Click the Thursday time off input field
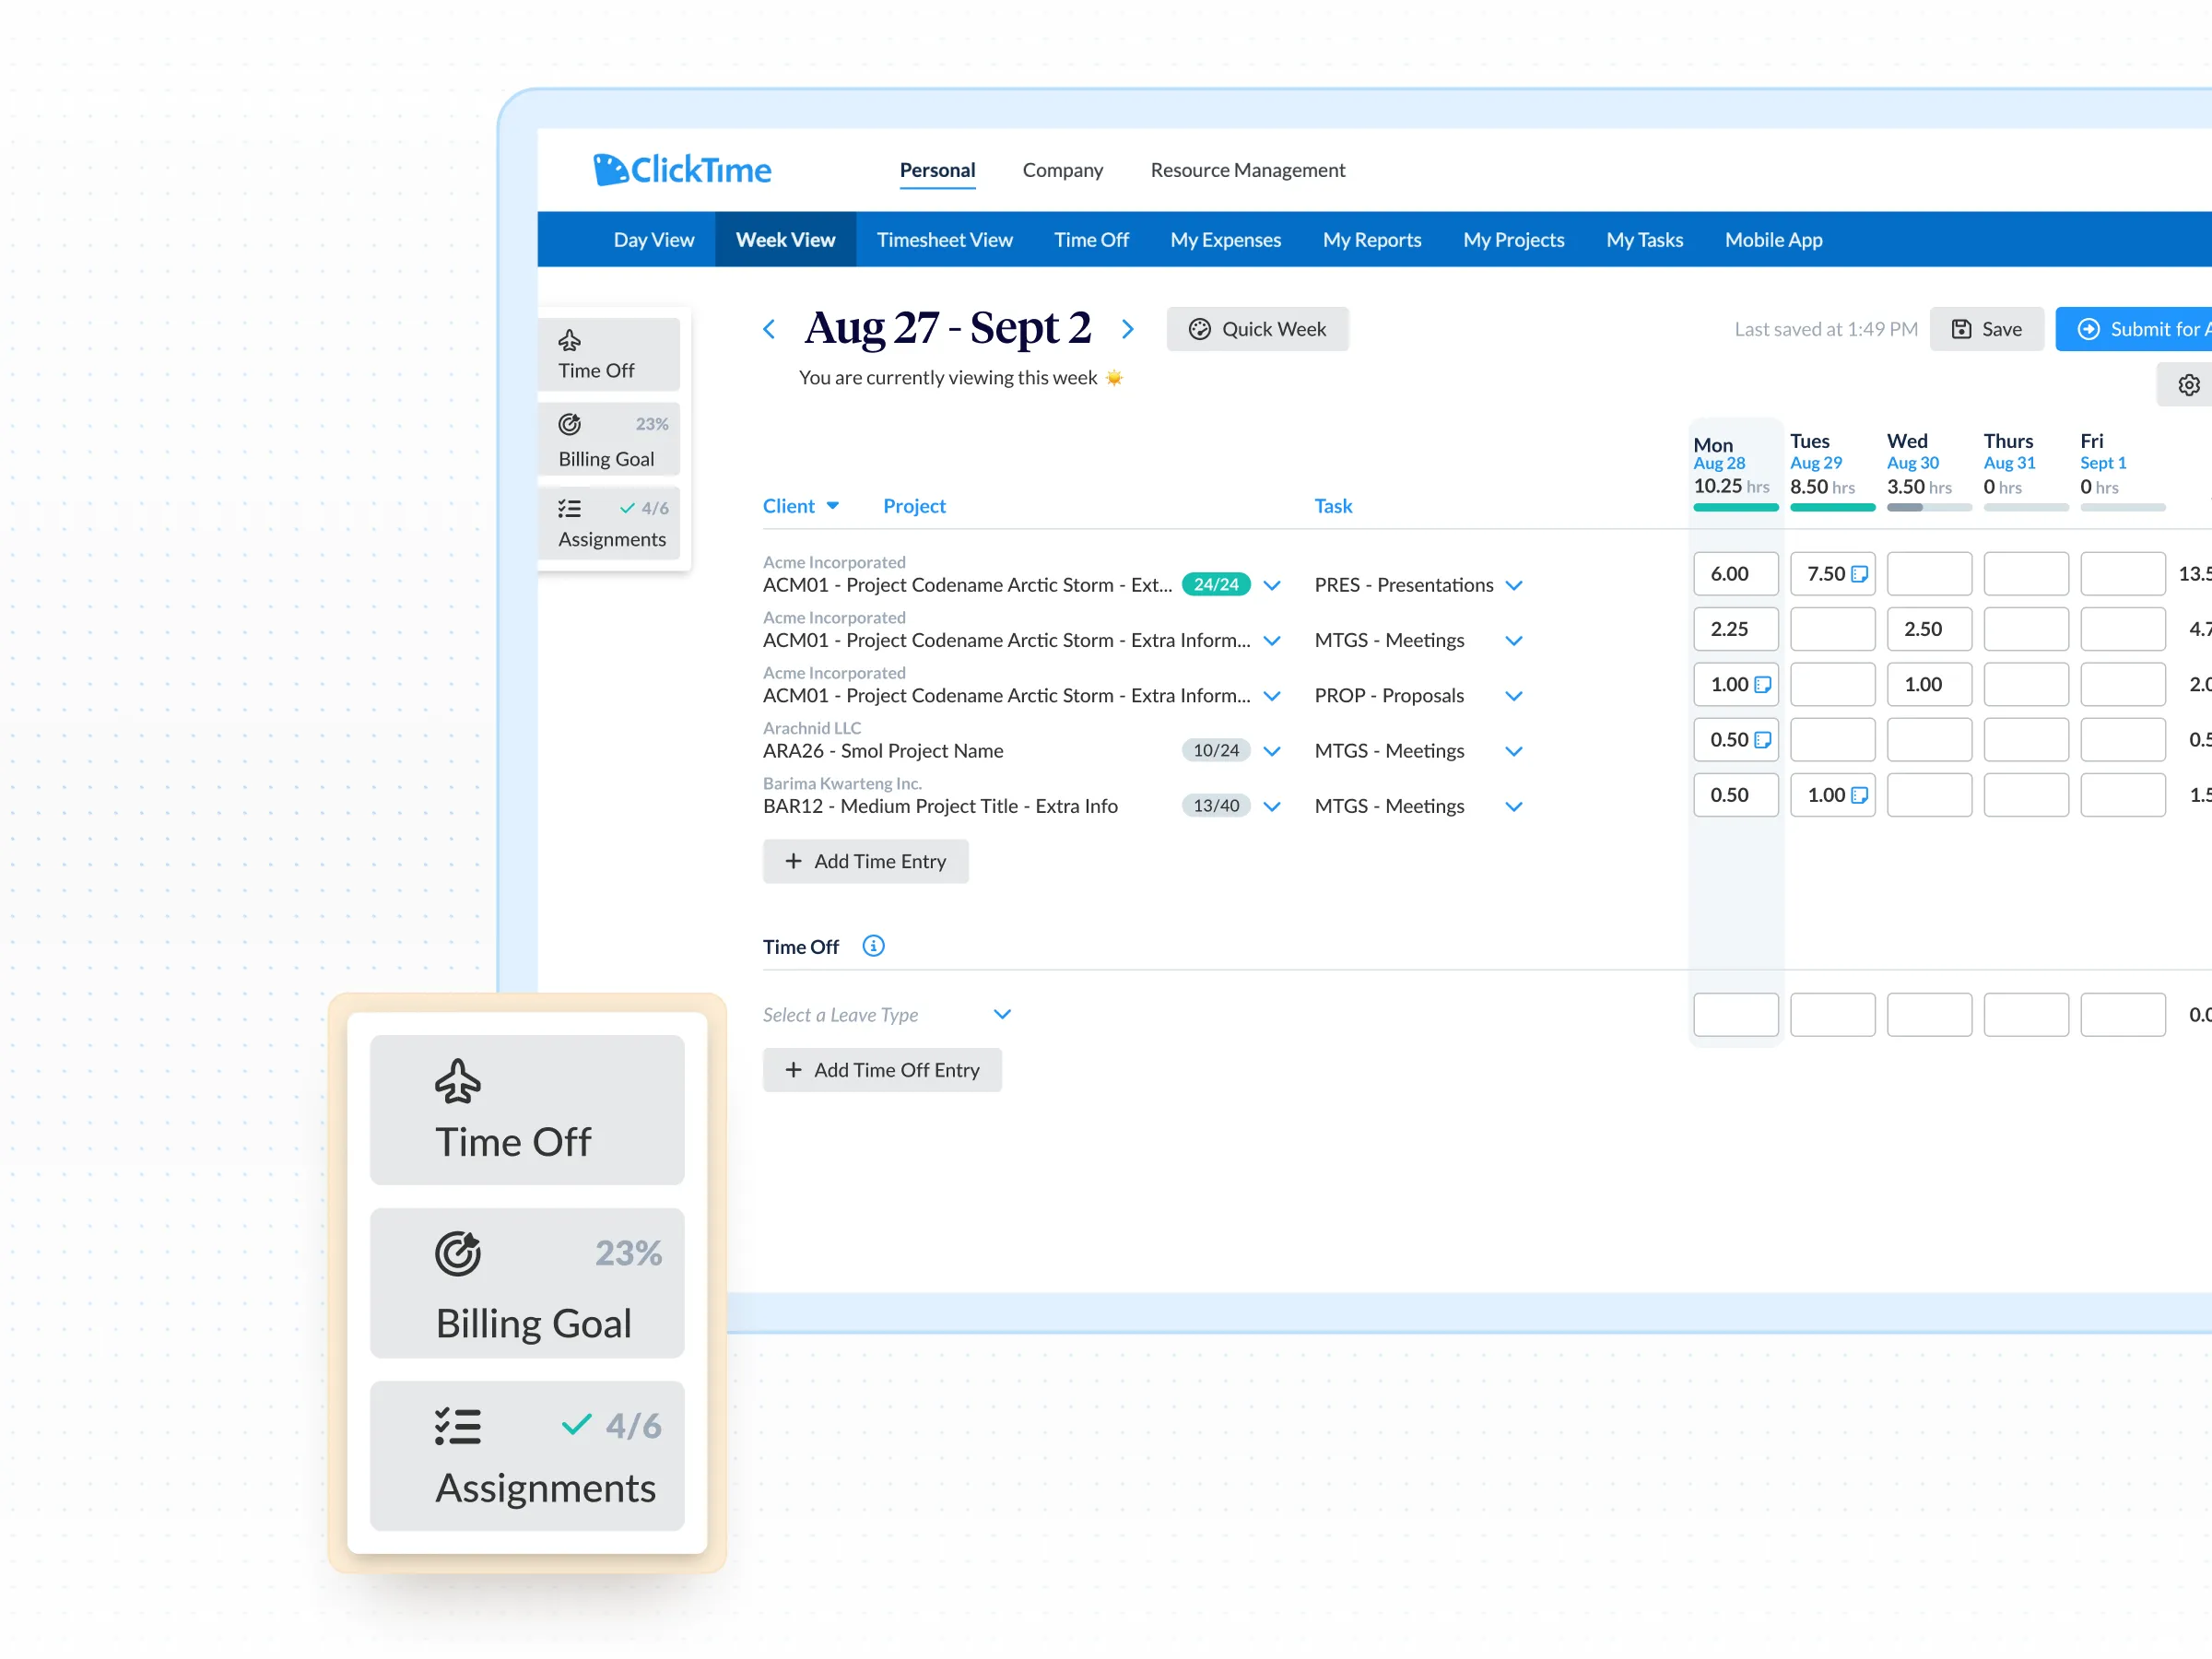This screenshot has height=1659, width=2212. coord(2025,1014)
